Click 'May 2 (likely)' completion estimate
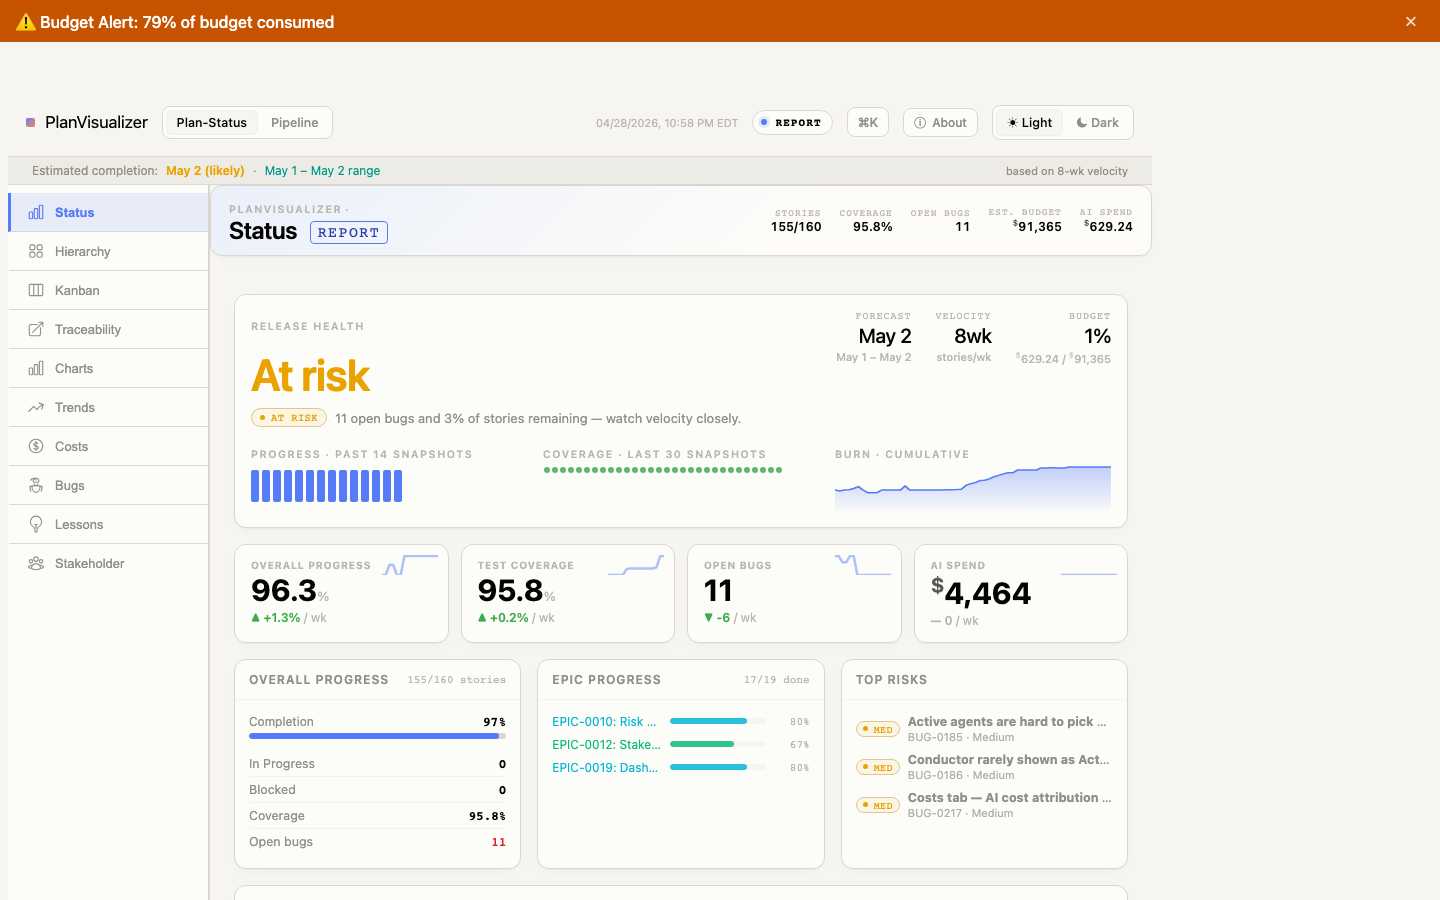 (205, 171)
